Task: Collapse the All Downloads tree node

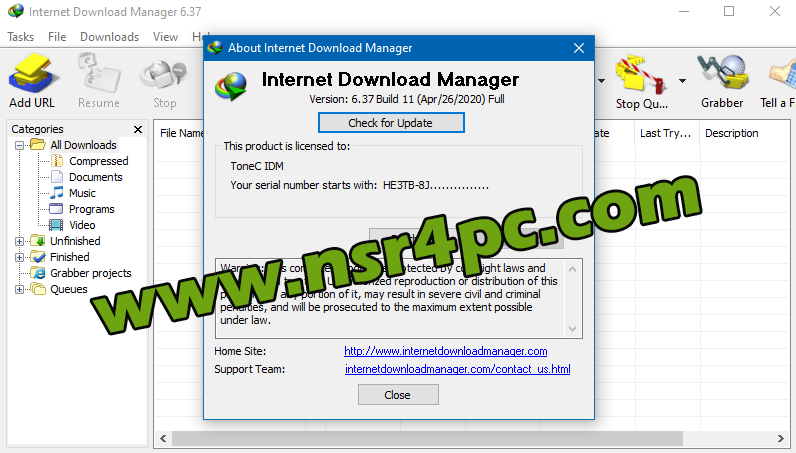Action: coord(19,145)
